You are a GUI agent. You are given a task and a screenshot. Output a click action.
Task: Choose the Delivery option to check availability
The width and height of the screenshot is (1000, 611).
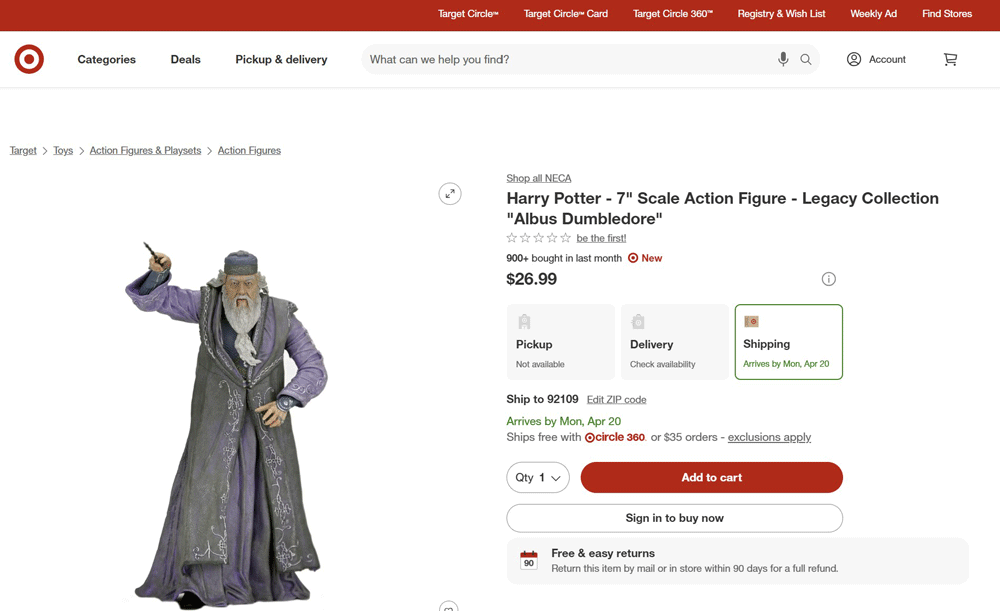coord(675,341)
